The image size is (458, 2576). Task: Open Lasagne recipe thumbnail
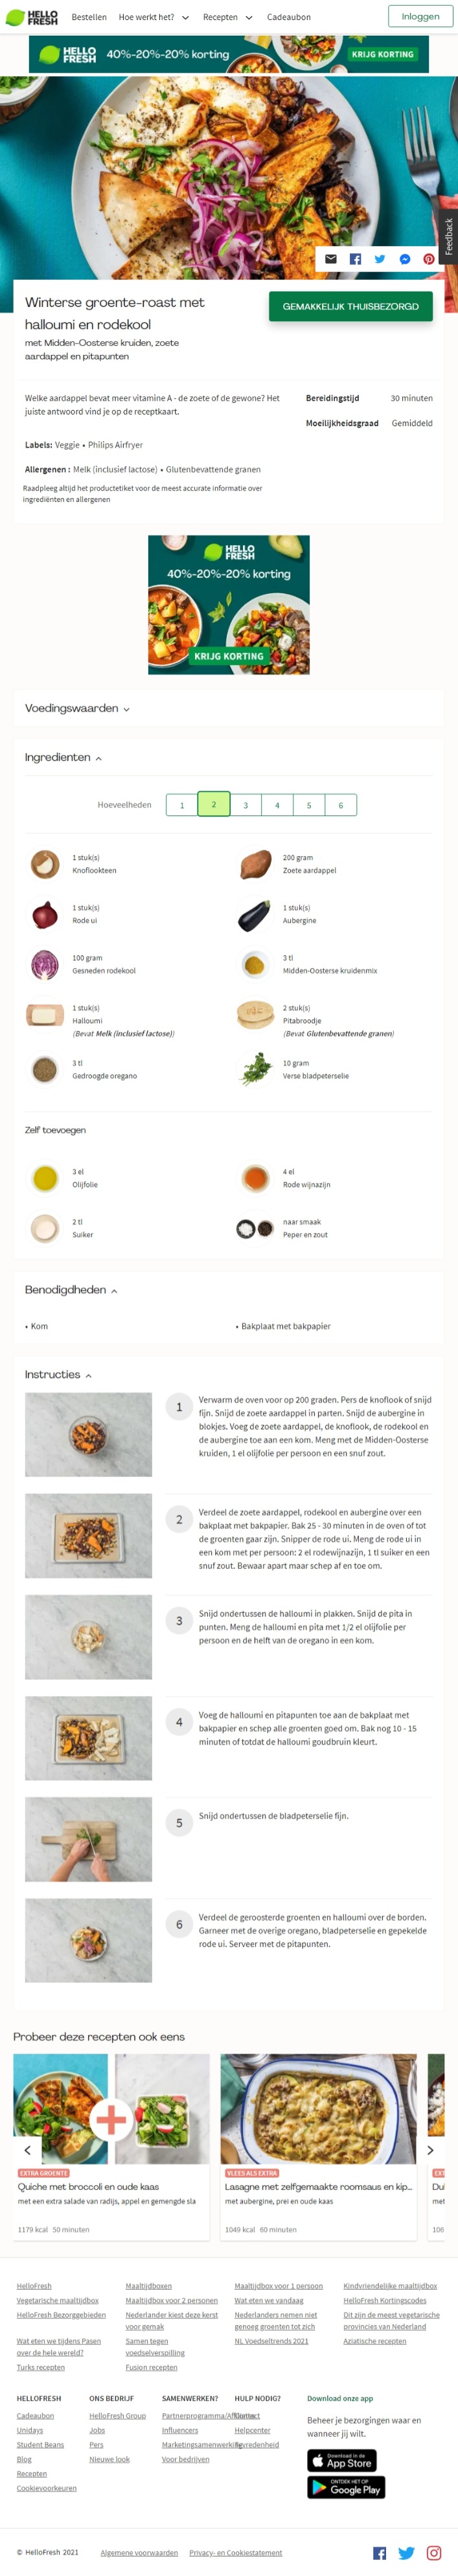(x=318, y=2108)
